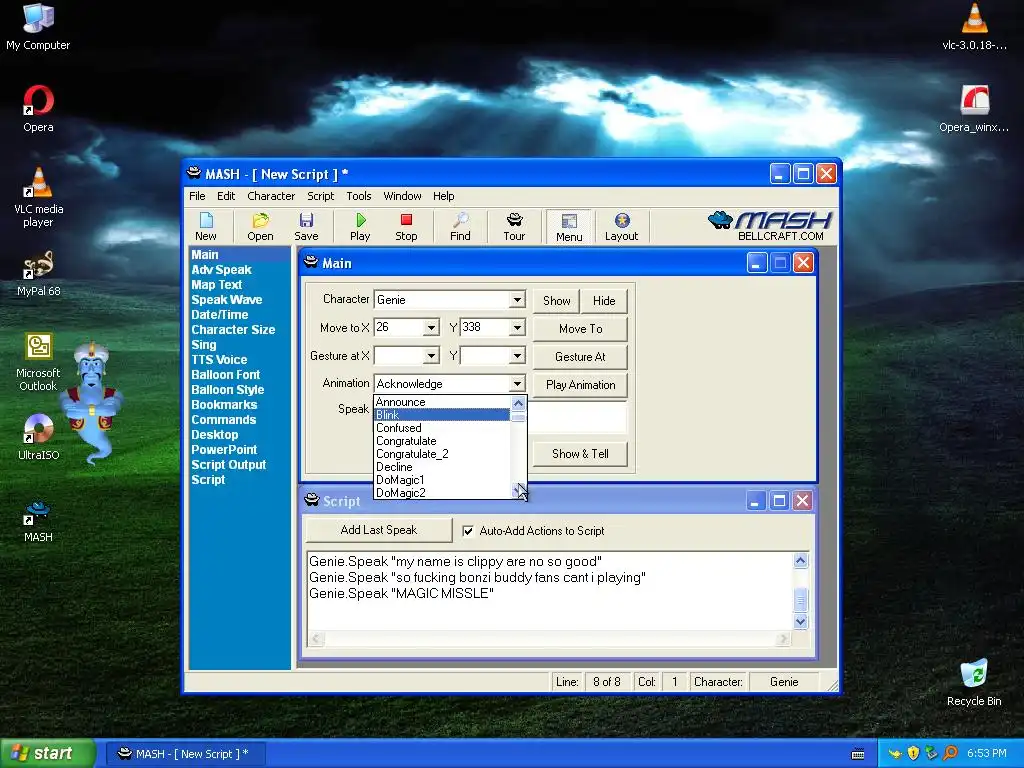Open My Computer desktop icon
The height and width of the screenshot is (768, 1024).
(38, 27)
